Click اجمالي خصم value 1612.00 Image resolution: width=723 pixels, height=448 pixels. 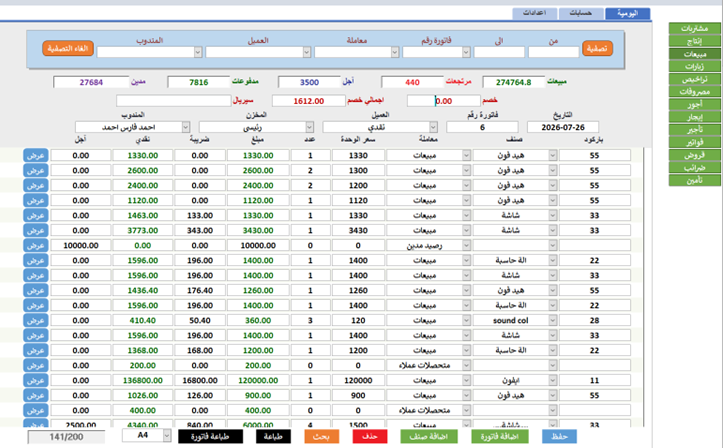click(x=308, y=101)
